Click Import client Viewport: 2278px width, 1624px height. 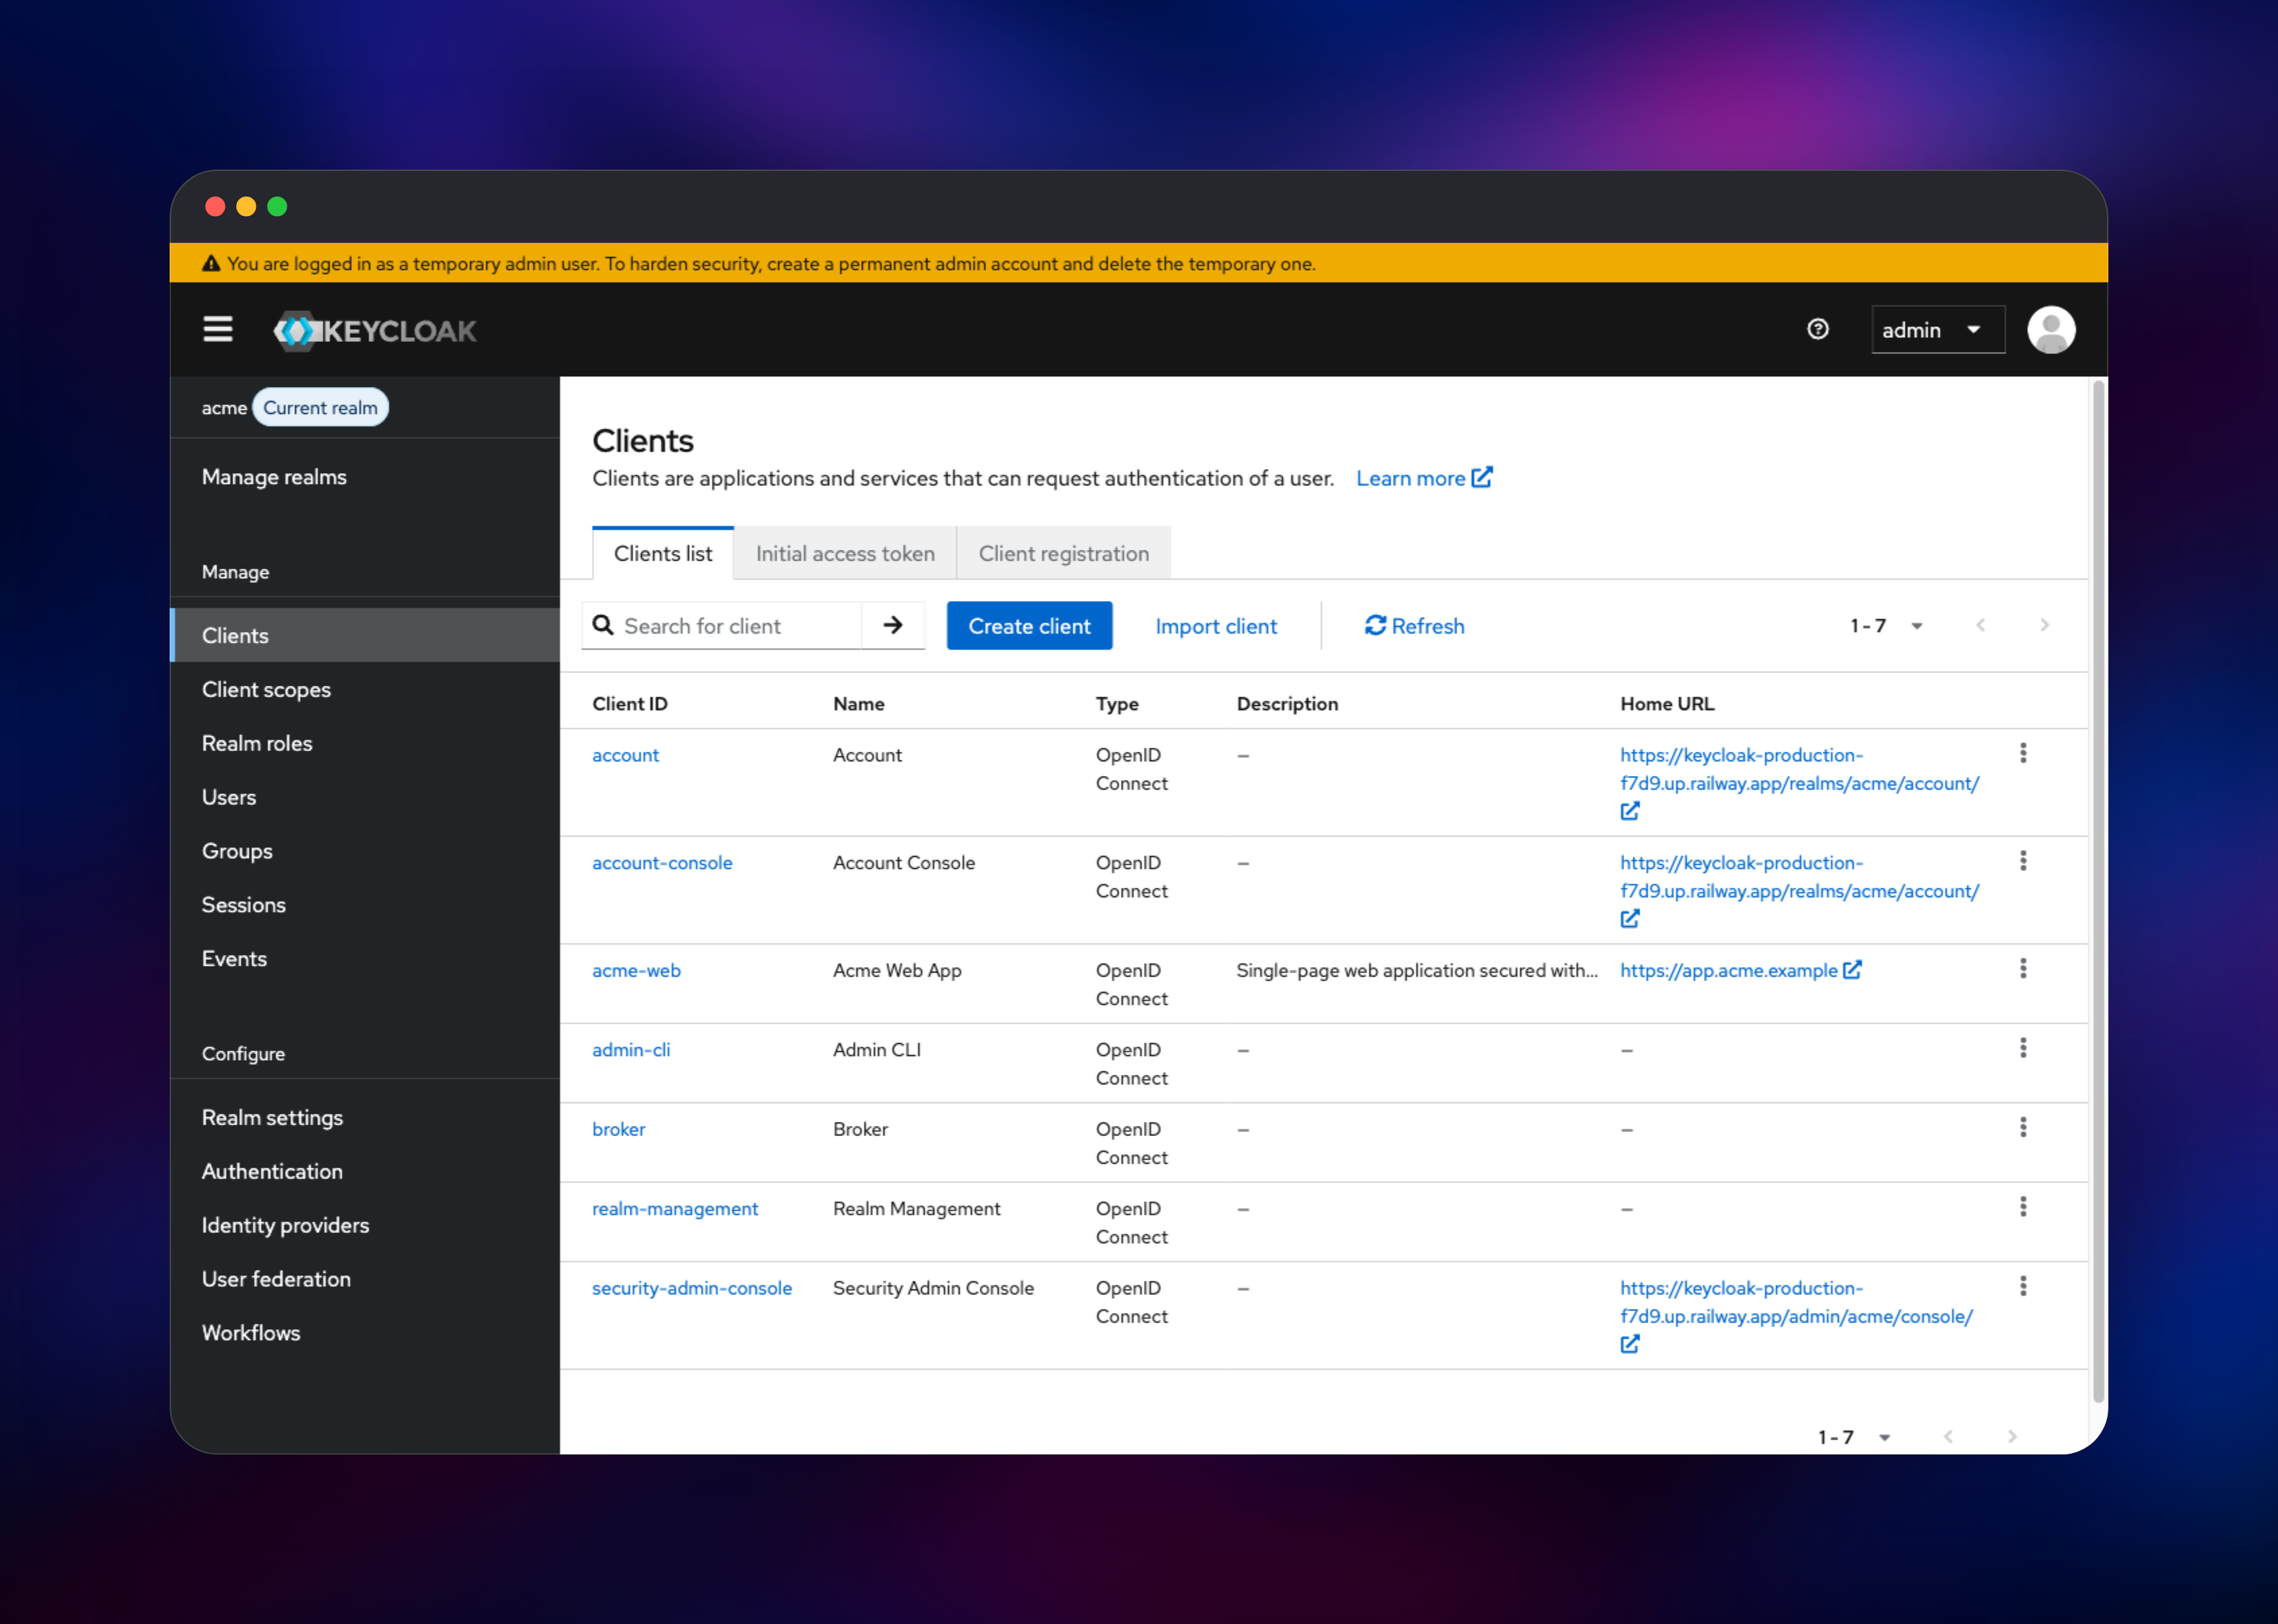pos(1215,625)
